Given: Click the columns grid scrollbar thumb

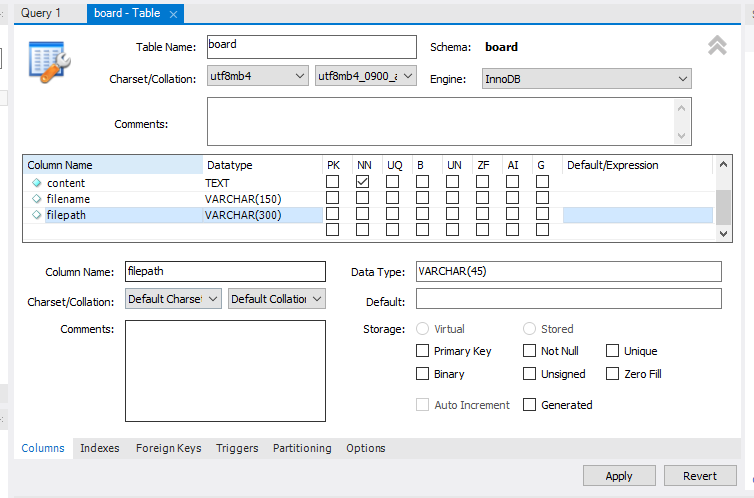Looking at the screenshot, I should [x=723, y=207].
